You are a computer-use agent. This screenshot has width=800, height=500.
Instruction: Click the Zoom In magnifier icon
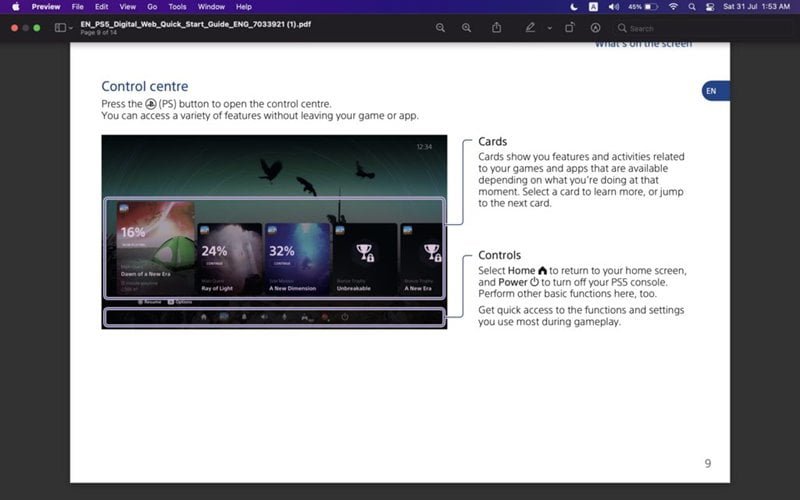point(466,28)
